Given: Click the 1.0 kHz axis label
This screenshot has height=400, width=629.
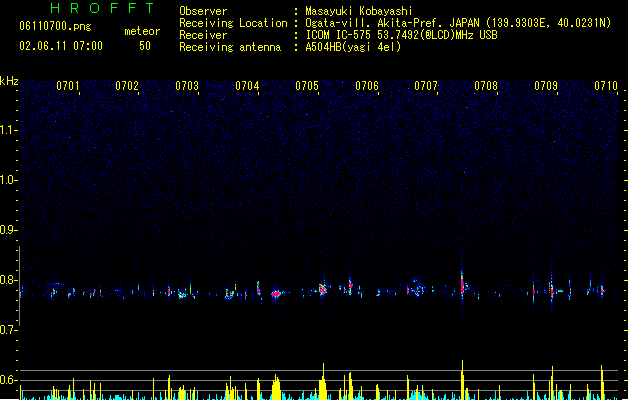Looking at the screenshot, I should pyautogui.click(x=8, y=180).
